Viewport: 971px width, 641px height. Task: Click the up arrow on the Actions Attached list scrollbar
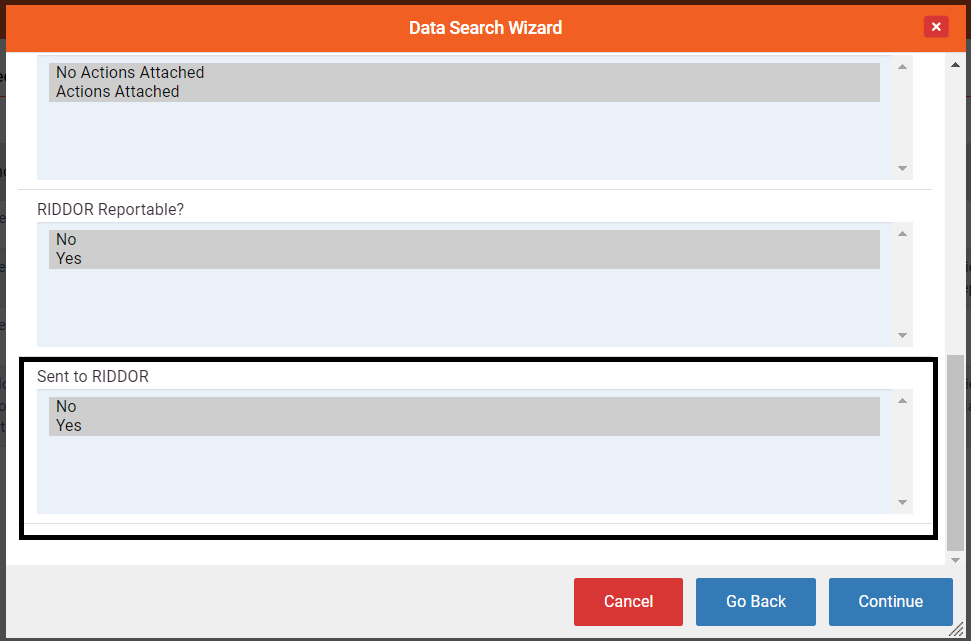tap(901, 65)
